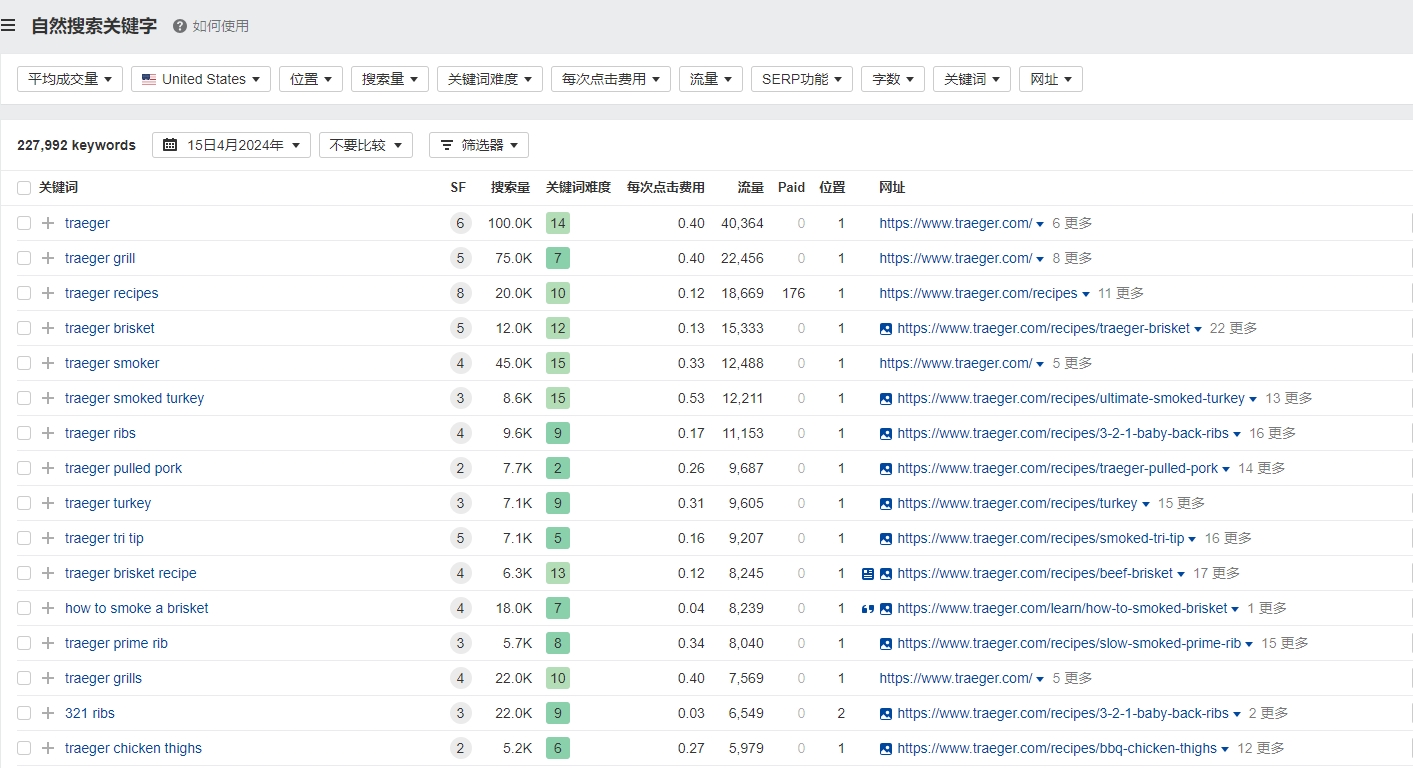The height and width of the screenshot is (768, 1413).
Task: Open the 每次点击费用 filter dropdown
Action: 611,79
